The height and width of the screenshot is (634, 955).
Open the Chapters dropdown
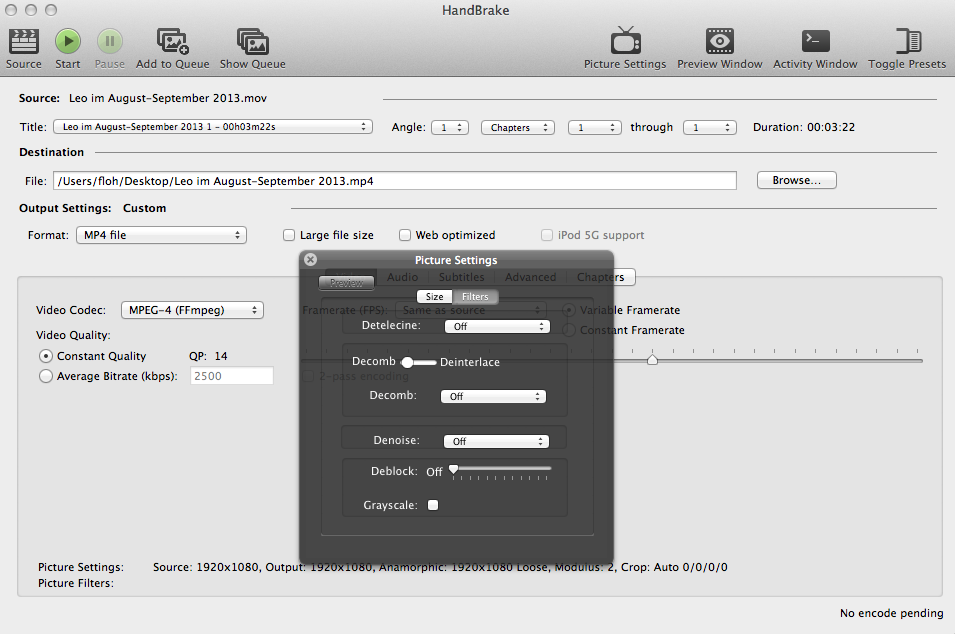tap(518, 127)
